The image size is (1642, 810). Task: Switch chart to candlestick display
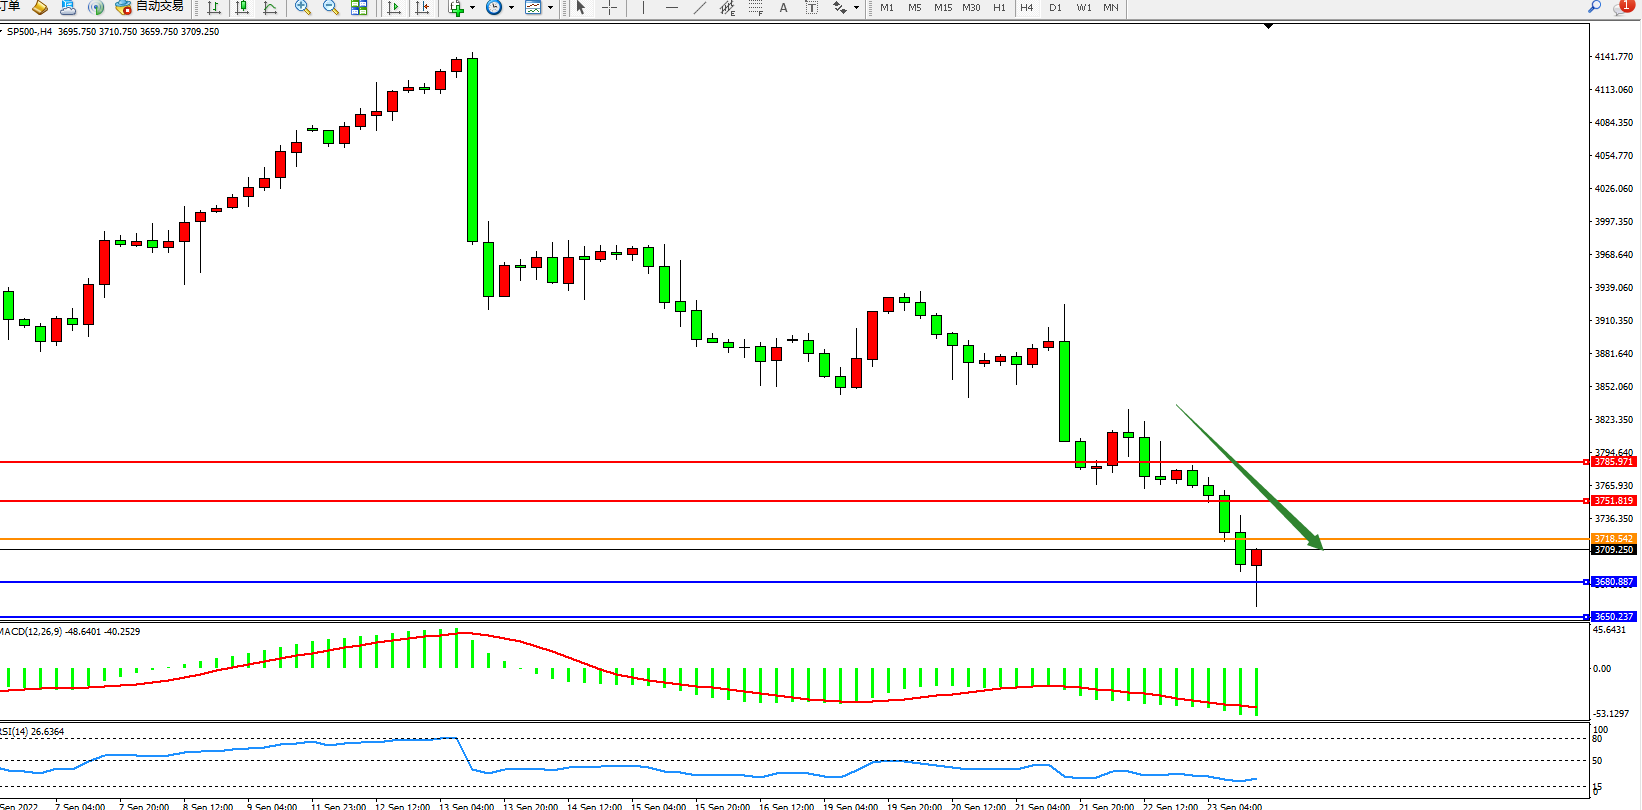242,7
